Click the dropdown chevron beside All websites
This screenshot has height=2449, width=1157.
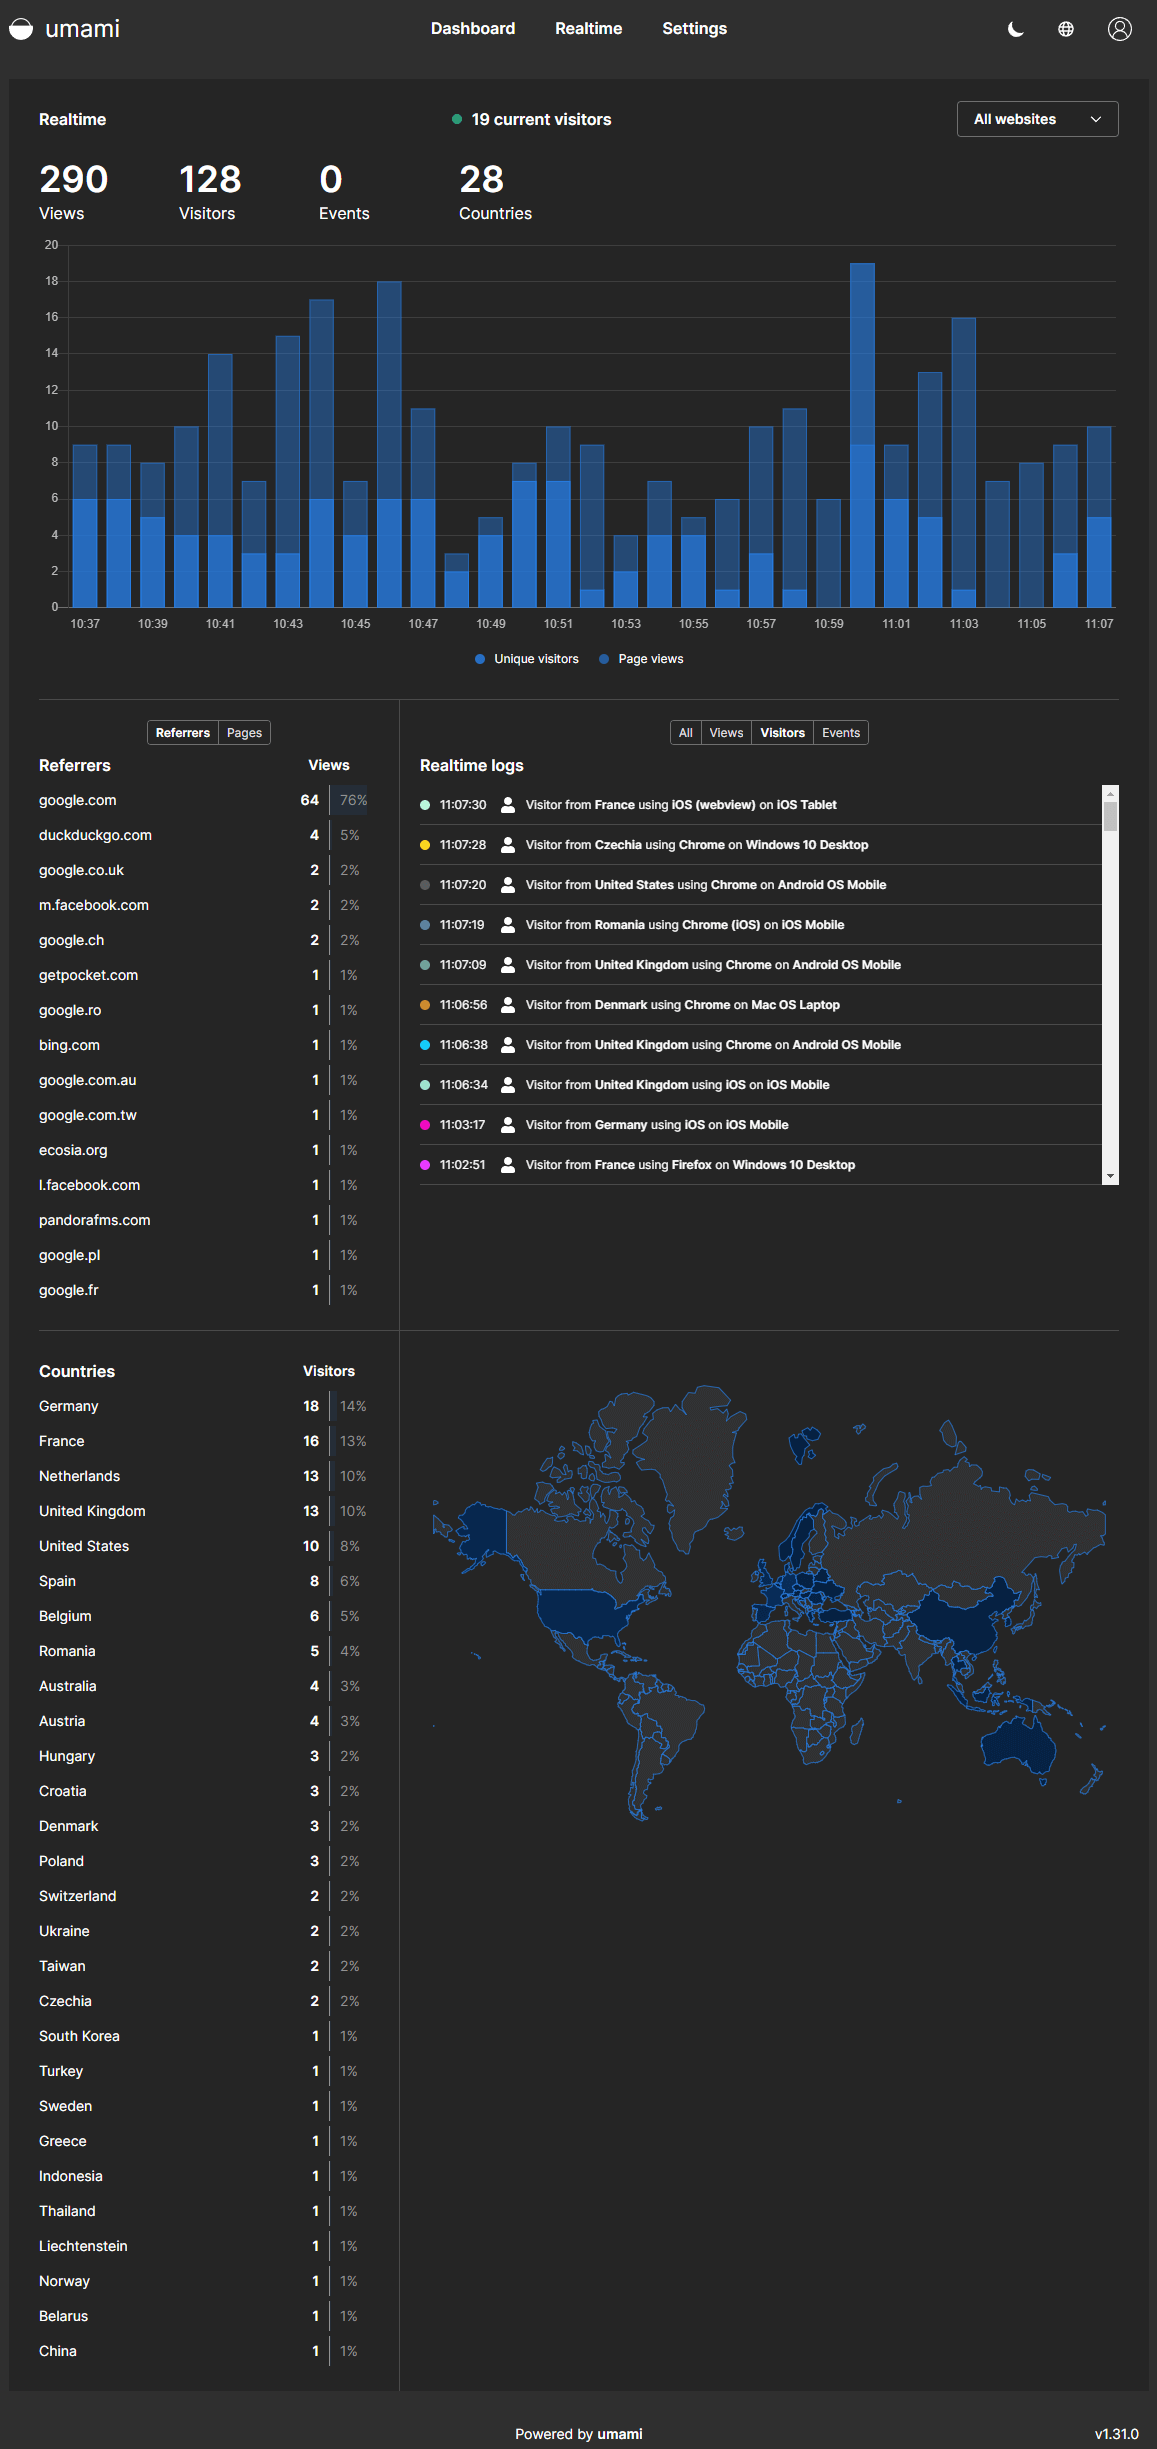(1096, 119)
